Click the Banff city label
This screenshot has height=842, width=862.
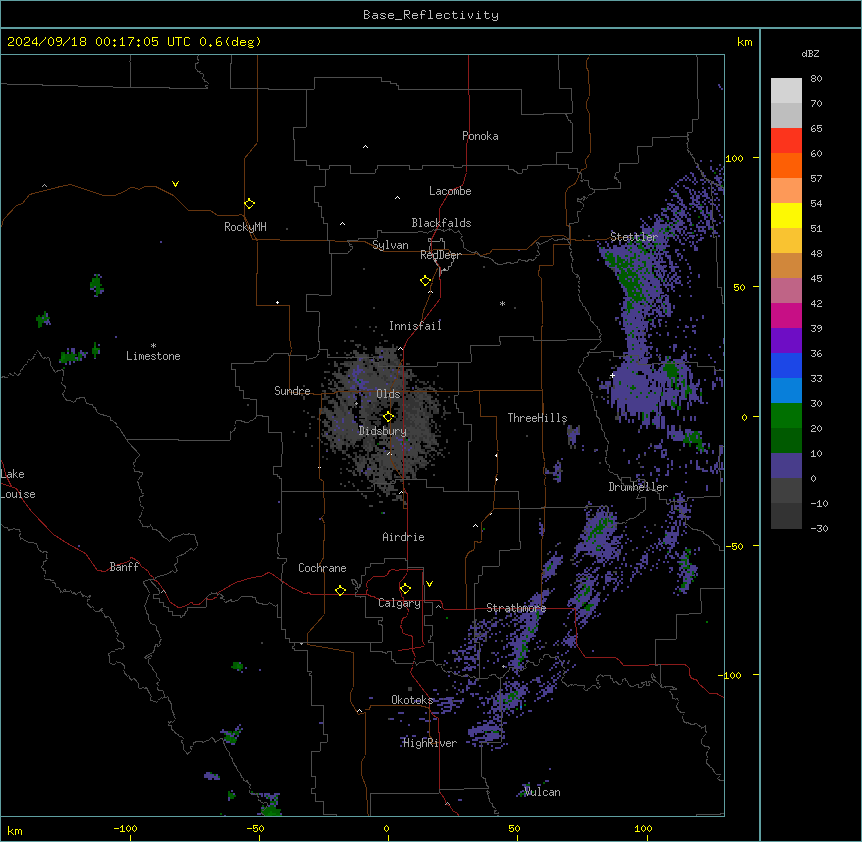[124, 567]
